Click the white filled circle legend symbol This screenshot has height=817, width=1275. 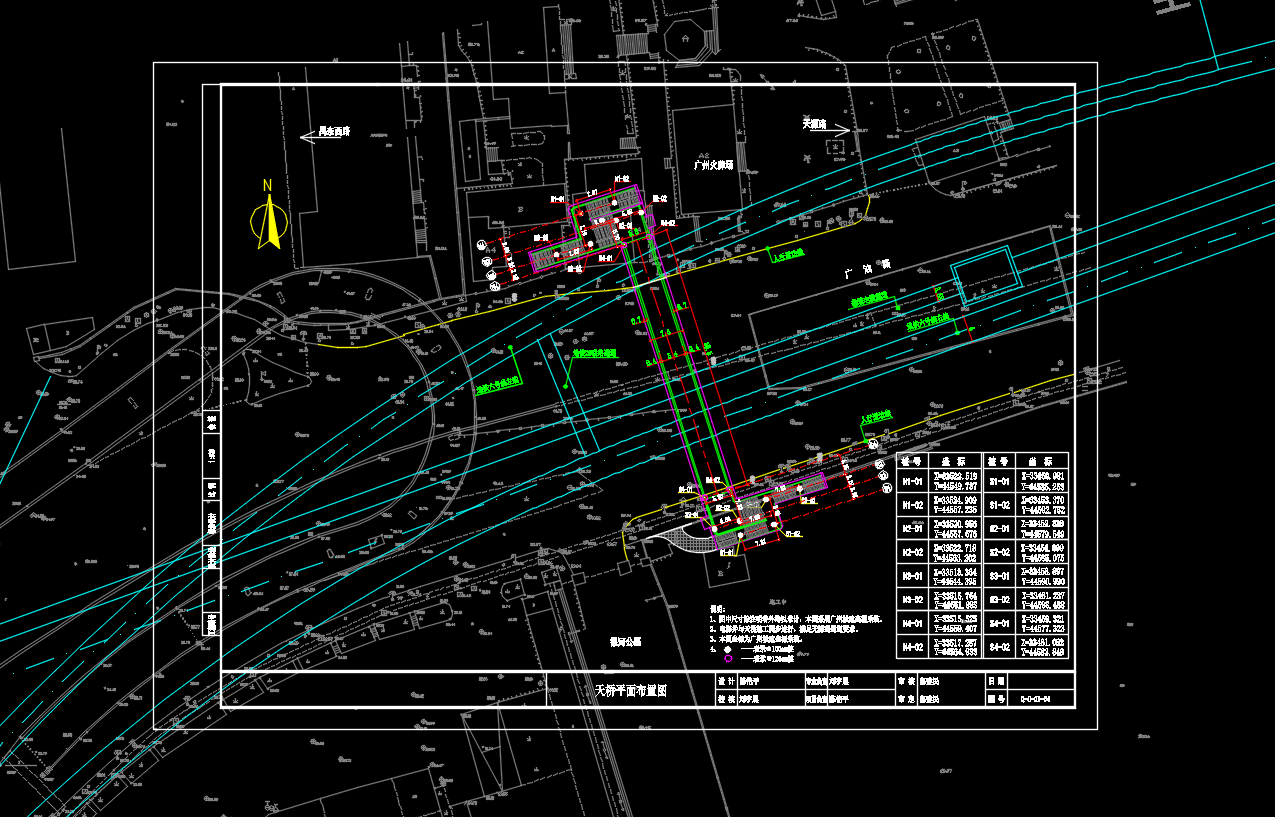point(728,649)
